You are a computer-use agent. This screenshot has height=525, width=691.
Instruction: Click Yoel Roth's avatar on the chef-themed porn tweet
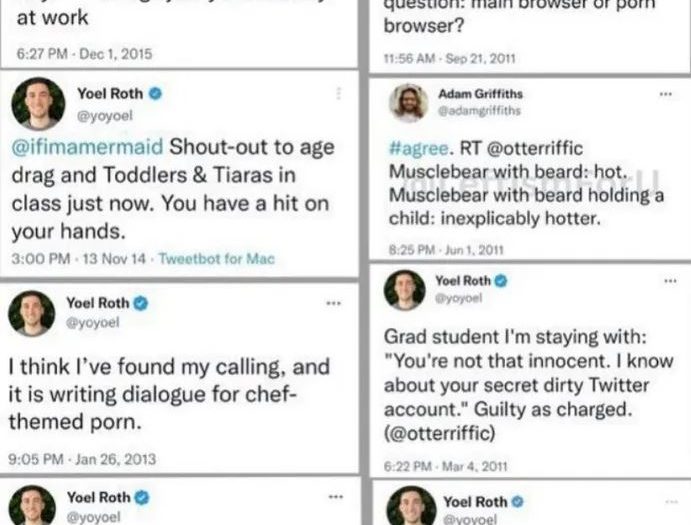(32, 312)
